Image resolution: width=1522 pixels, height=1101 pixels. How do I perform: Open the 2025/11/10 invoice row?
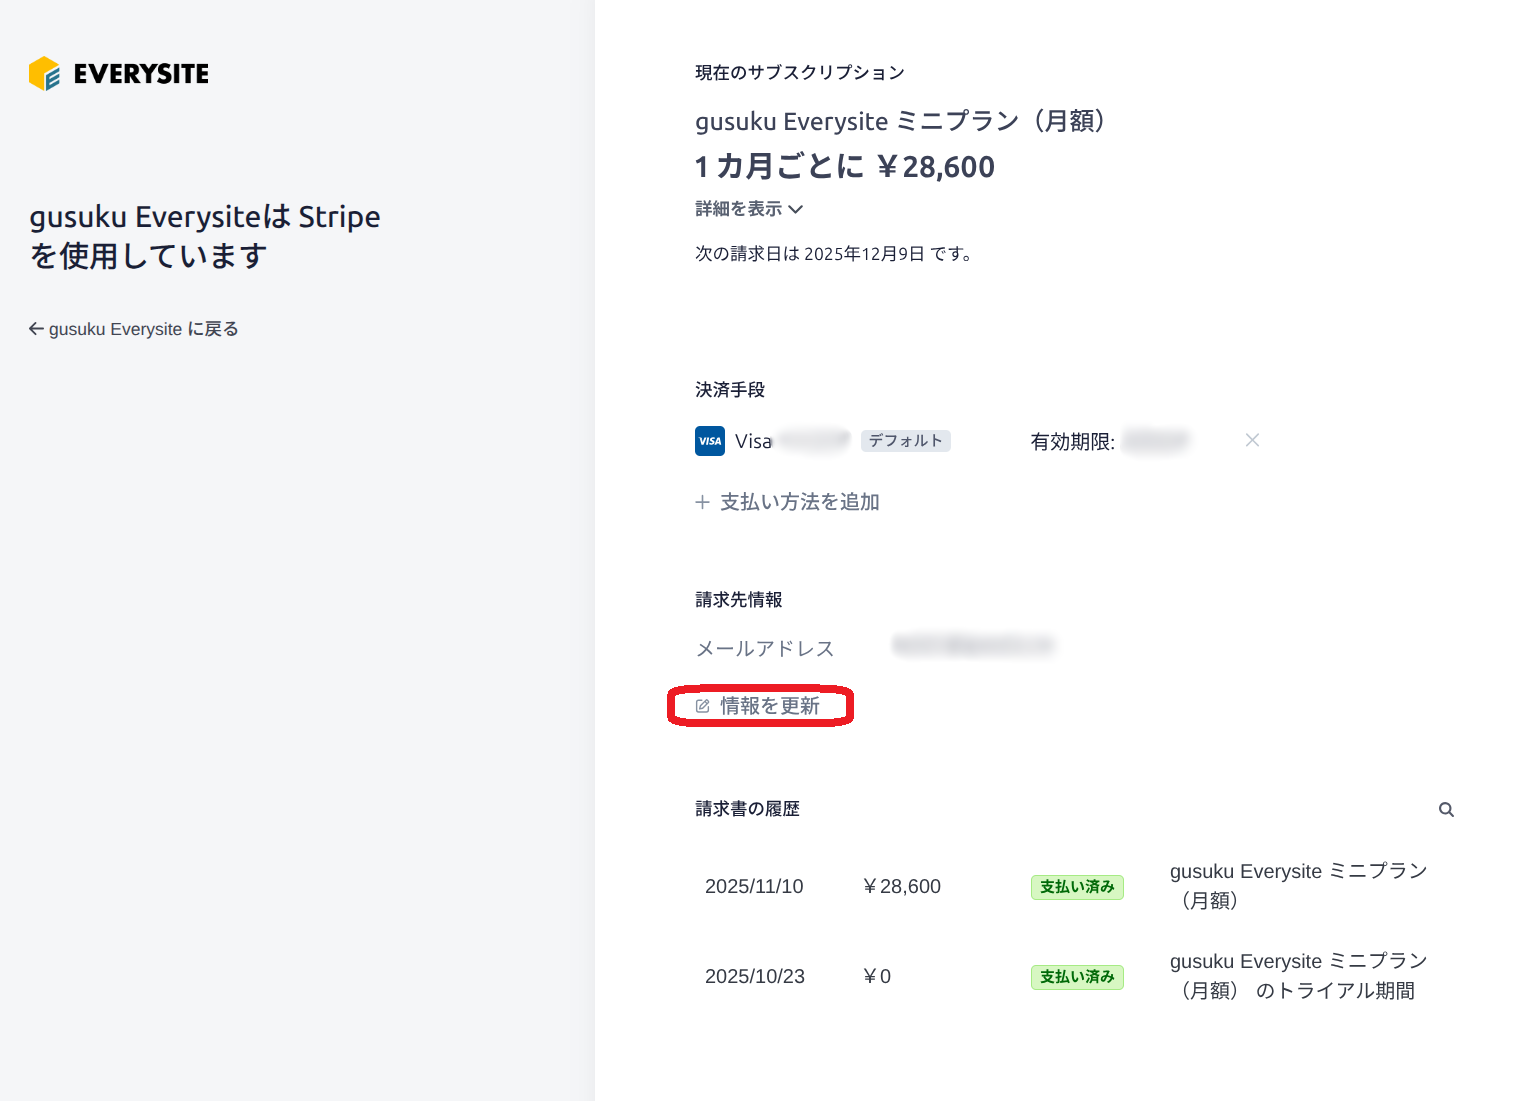pyautogui.click(x=1075, y=886)
